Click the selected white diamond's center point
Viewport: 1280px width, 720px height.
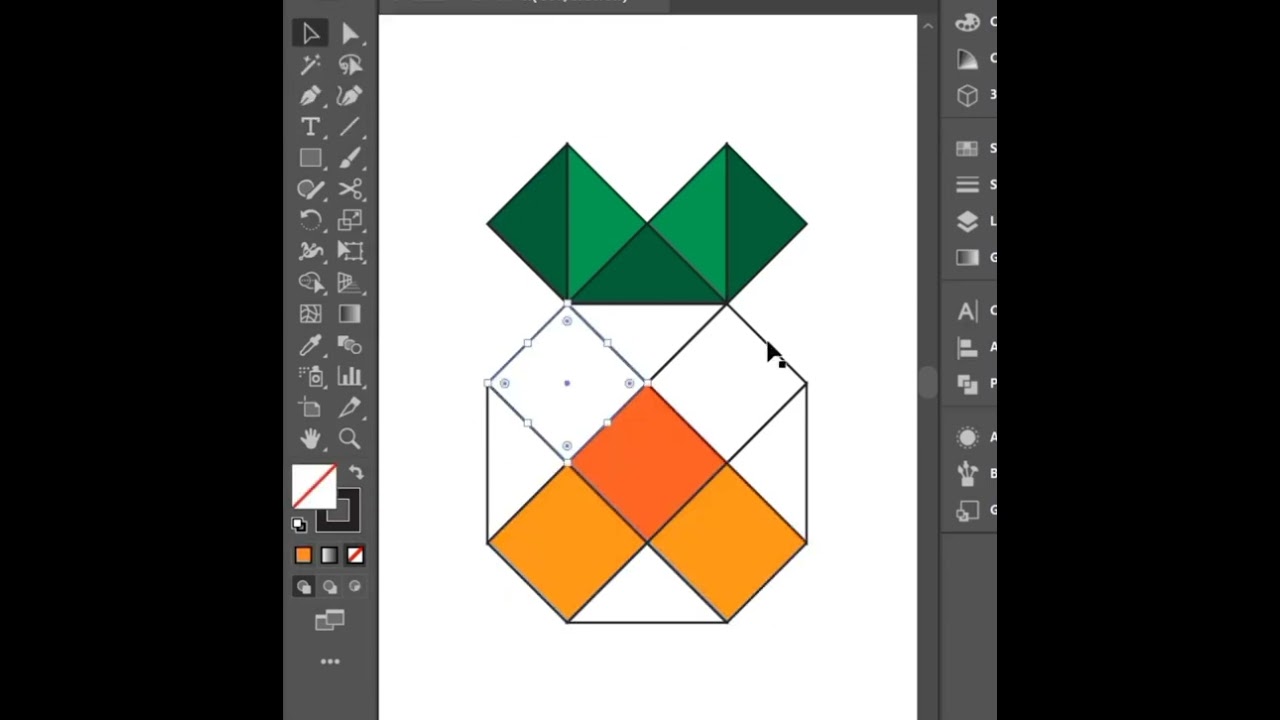(x=567, y=383)
